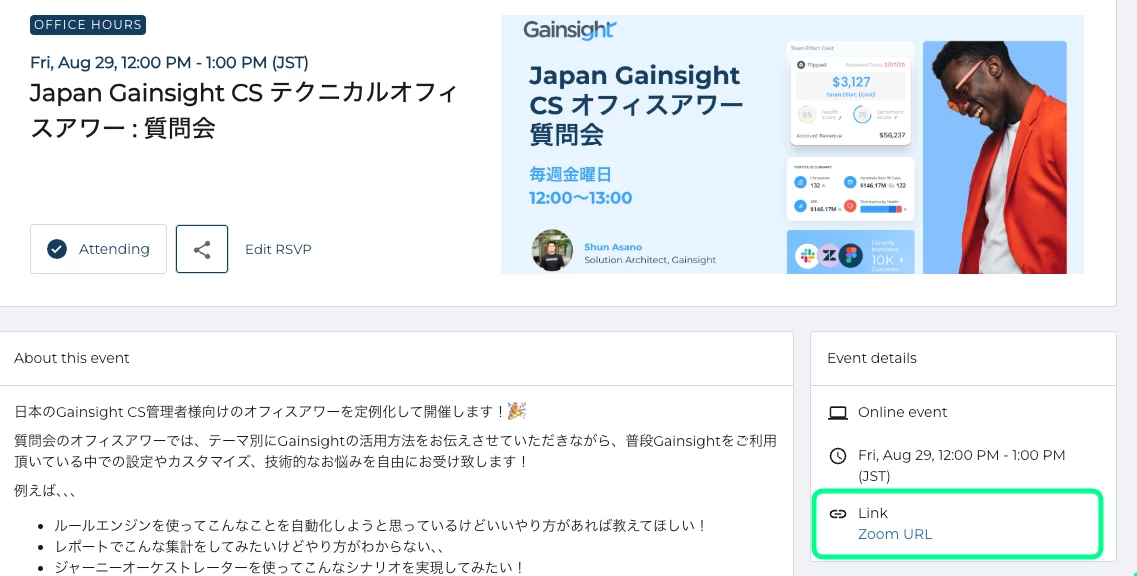Click the Attending button
Viewport: 1137px width, 576px height.
98,249
